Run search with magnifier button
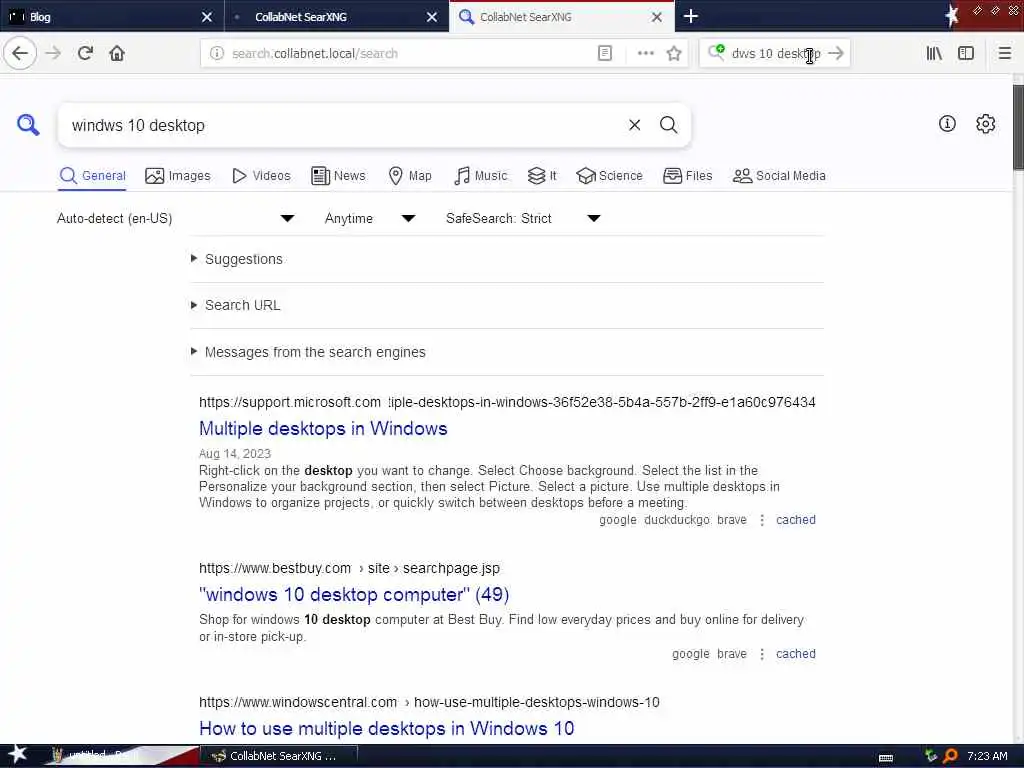1024x768 pixels. 668,125
